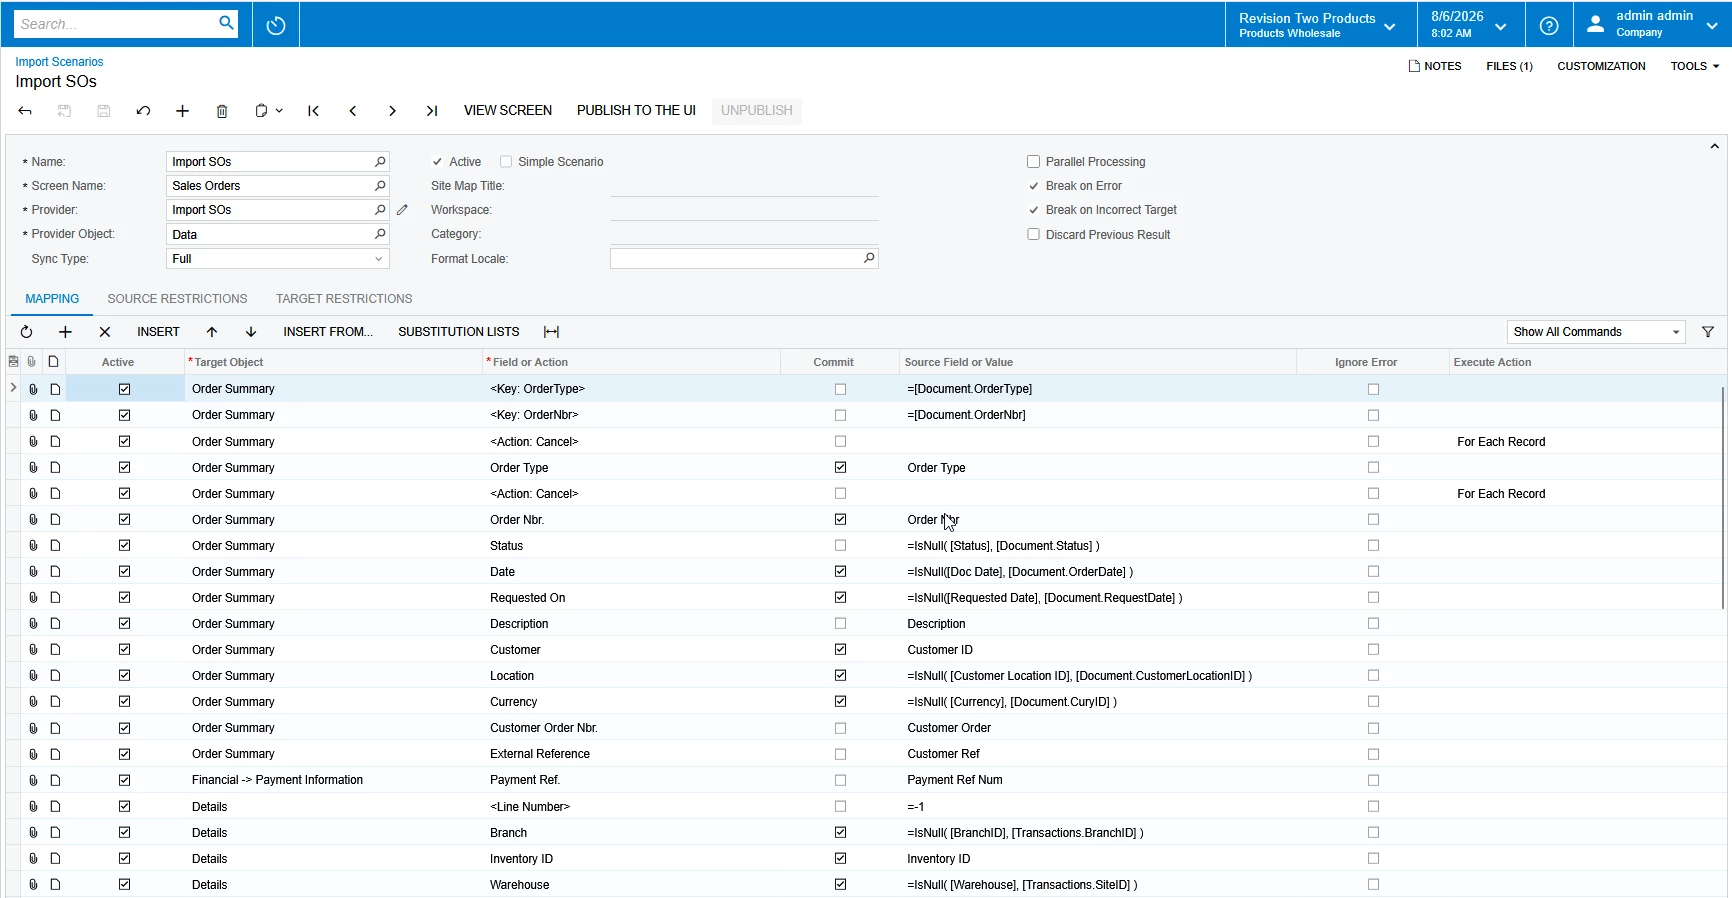The width and height of the screenshot is (1732, 898).
Task: Switch to the Source Restrictions tab
Action: (177, 299)
